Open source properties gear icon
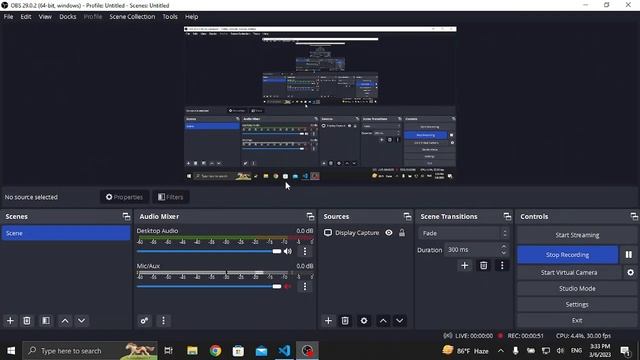The height and width of the screenshot is (360, 640). [x=364, y=321]
